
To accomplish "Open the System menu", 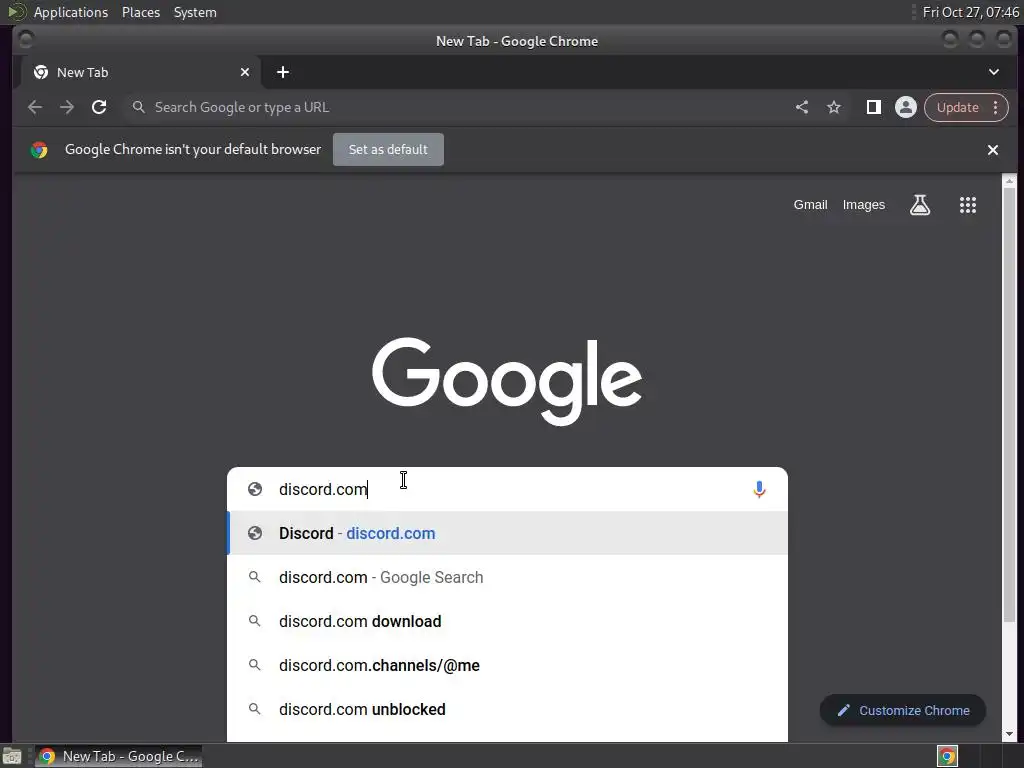I will tap(195, 12).
